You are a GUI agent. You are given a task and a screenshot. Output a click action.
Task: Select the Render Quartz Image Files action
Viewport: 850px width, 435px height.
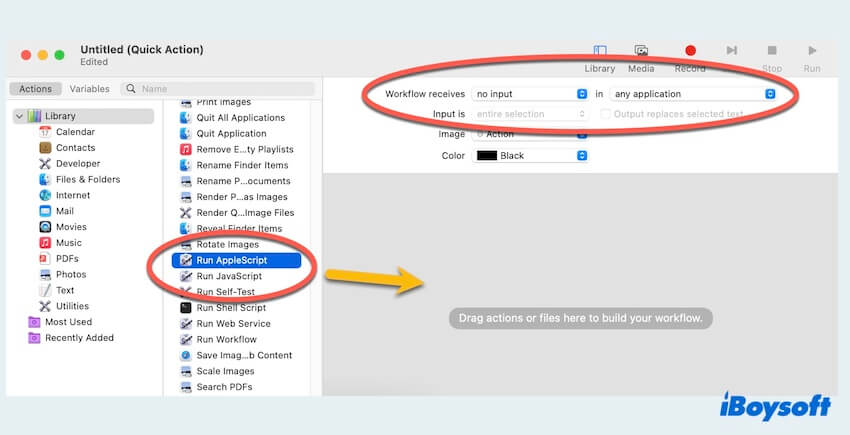[x=236, y=213]
